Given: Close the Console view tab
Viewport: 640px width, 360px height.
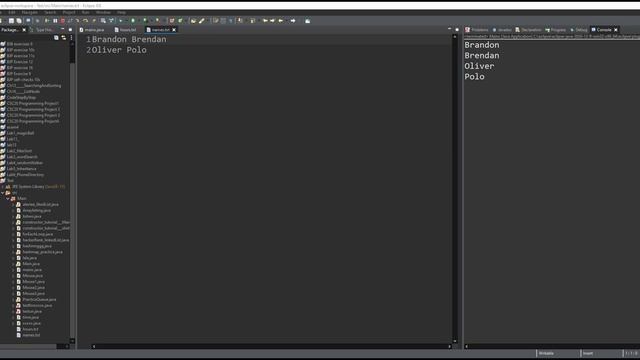Looking at the screenshot, I should click(x=616, y=30).
